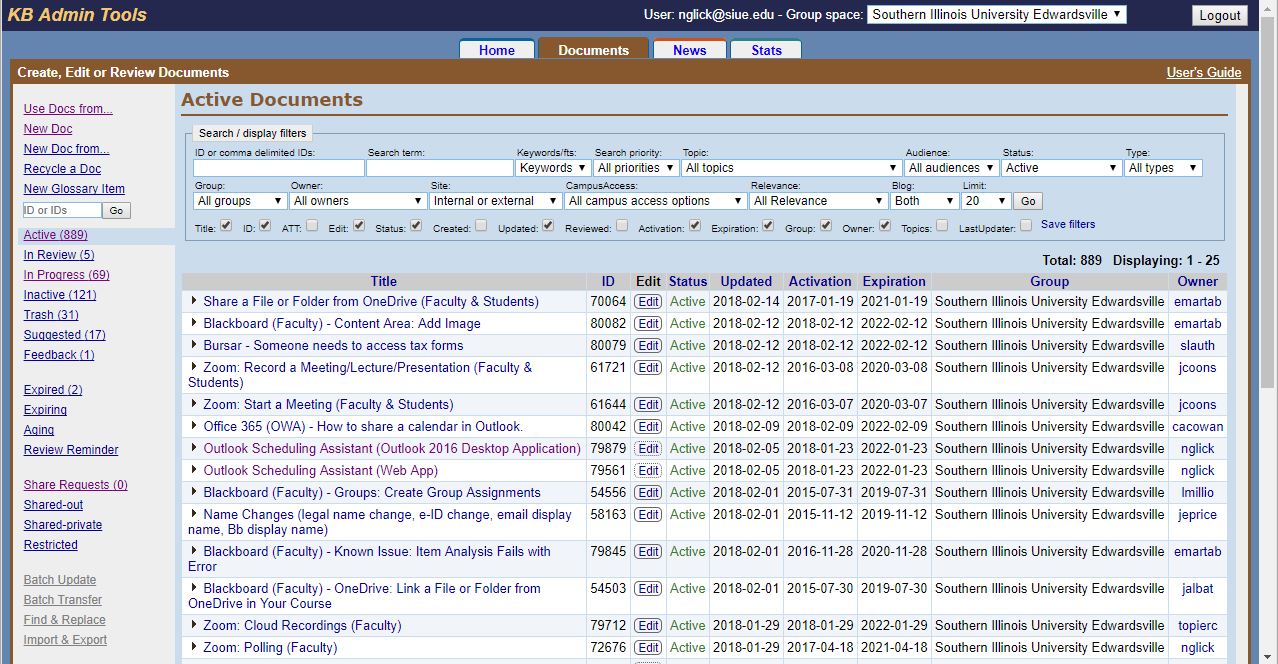Switch to the News tab
Screen dimensions: 1278x664
click(689, 50)
